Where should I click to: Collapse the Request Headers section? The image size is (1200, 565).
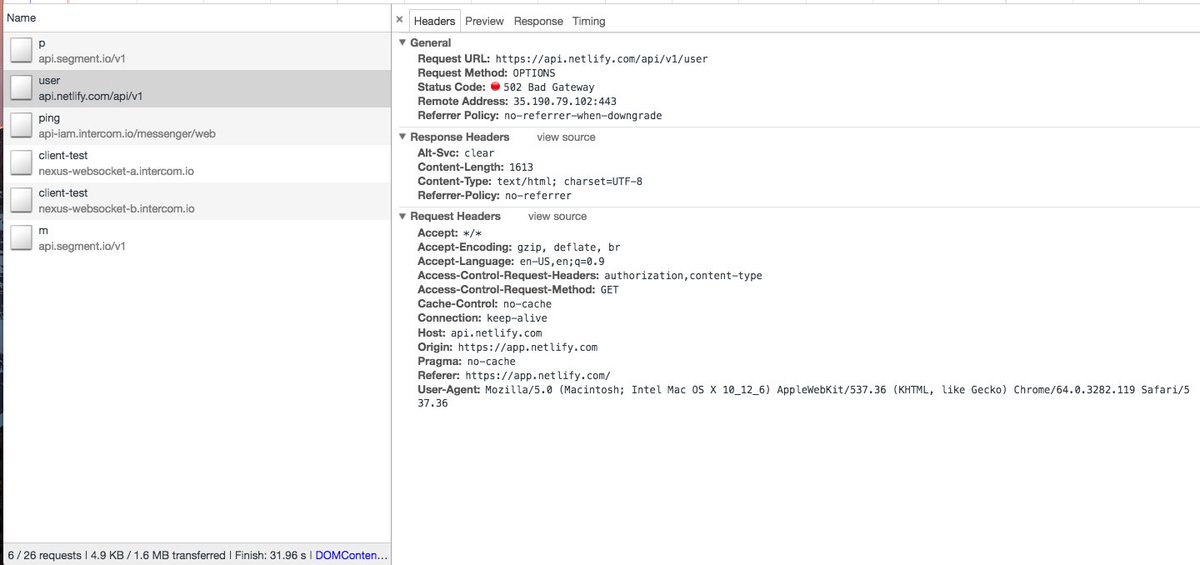(x=402, y=216)
